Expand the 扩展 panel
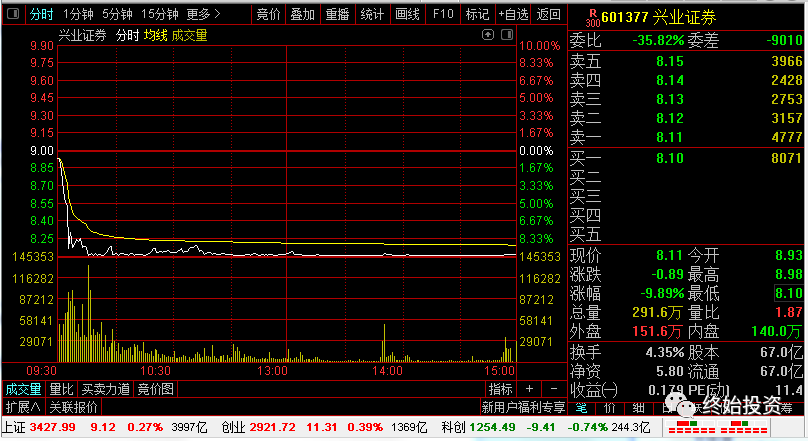This screenshot has height=441, width=808. tap(23, 408)
